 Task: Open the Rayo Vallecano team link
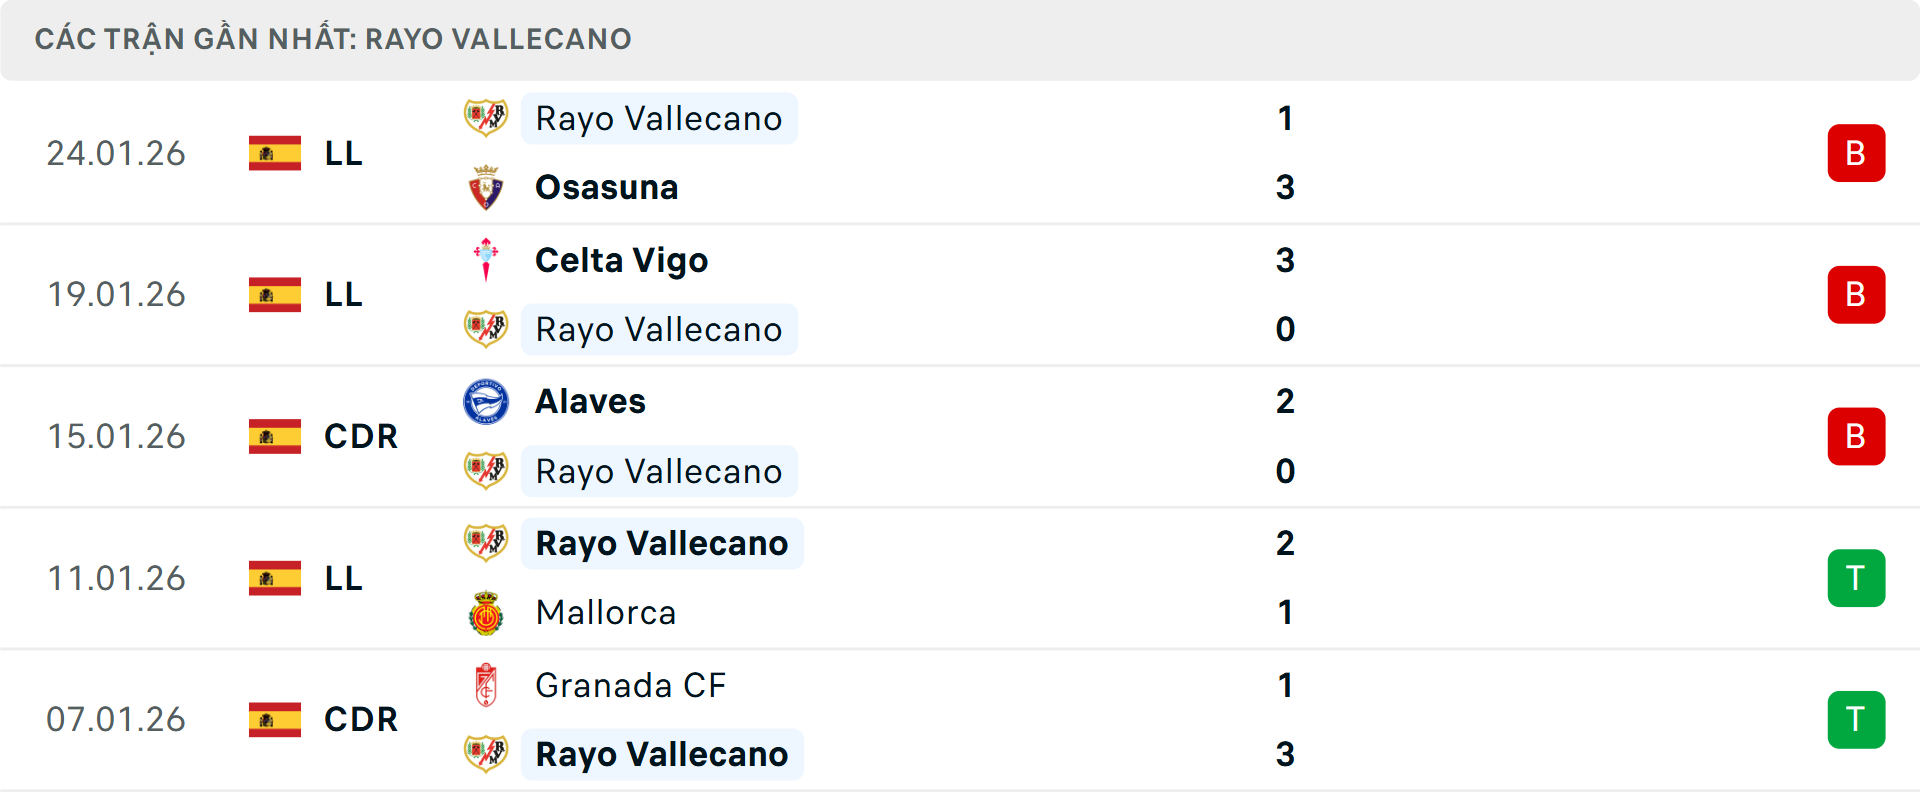coord(659,117)
